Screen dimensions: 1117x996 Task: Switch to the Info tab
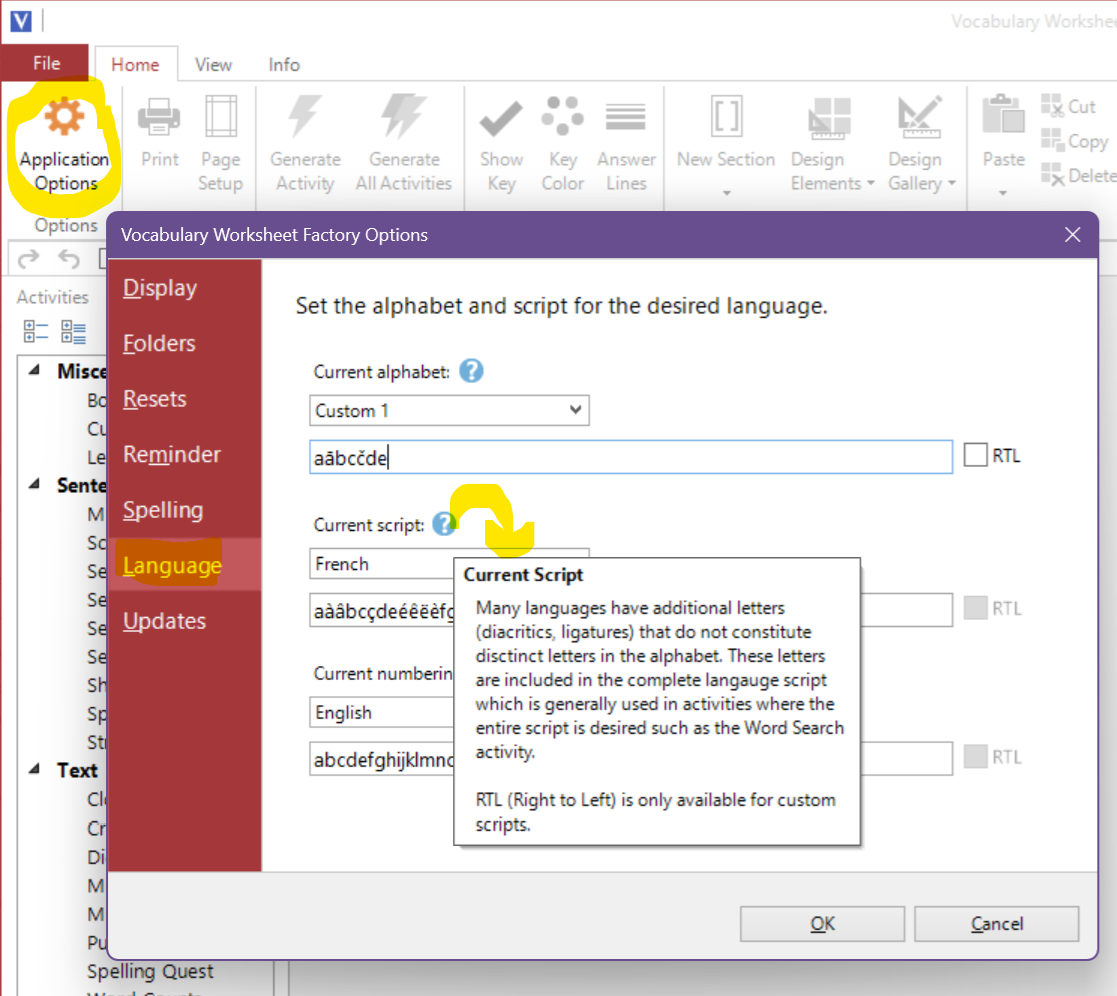click(x=284, y=65)
